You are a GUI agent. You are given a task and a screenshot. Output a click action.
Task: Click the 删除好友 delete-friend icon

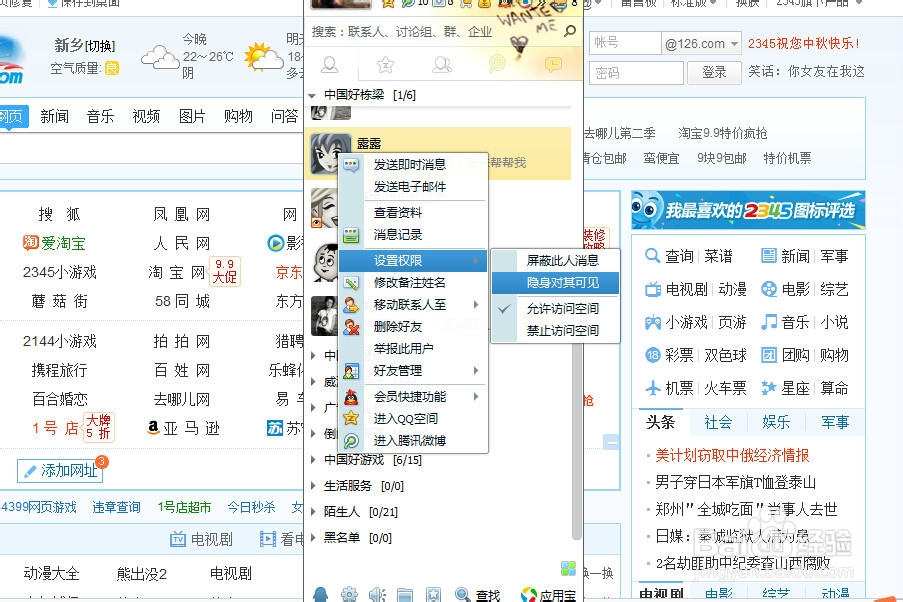351,327
